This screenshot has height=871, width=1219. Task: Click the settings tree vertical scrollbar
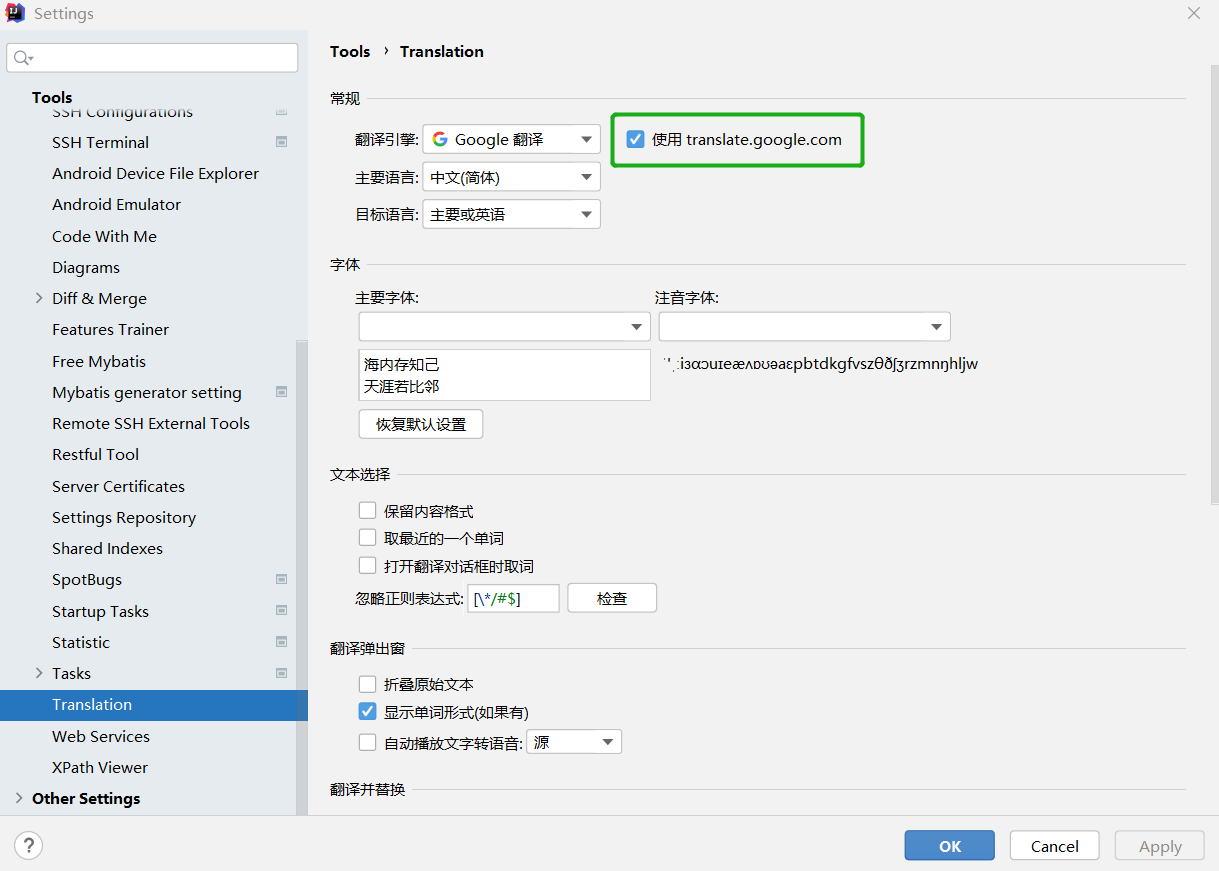[301, 578]
